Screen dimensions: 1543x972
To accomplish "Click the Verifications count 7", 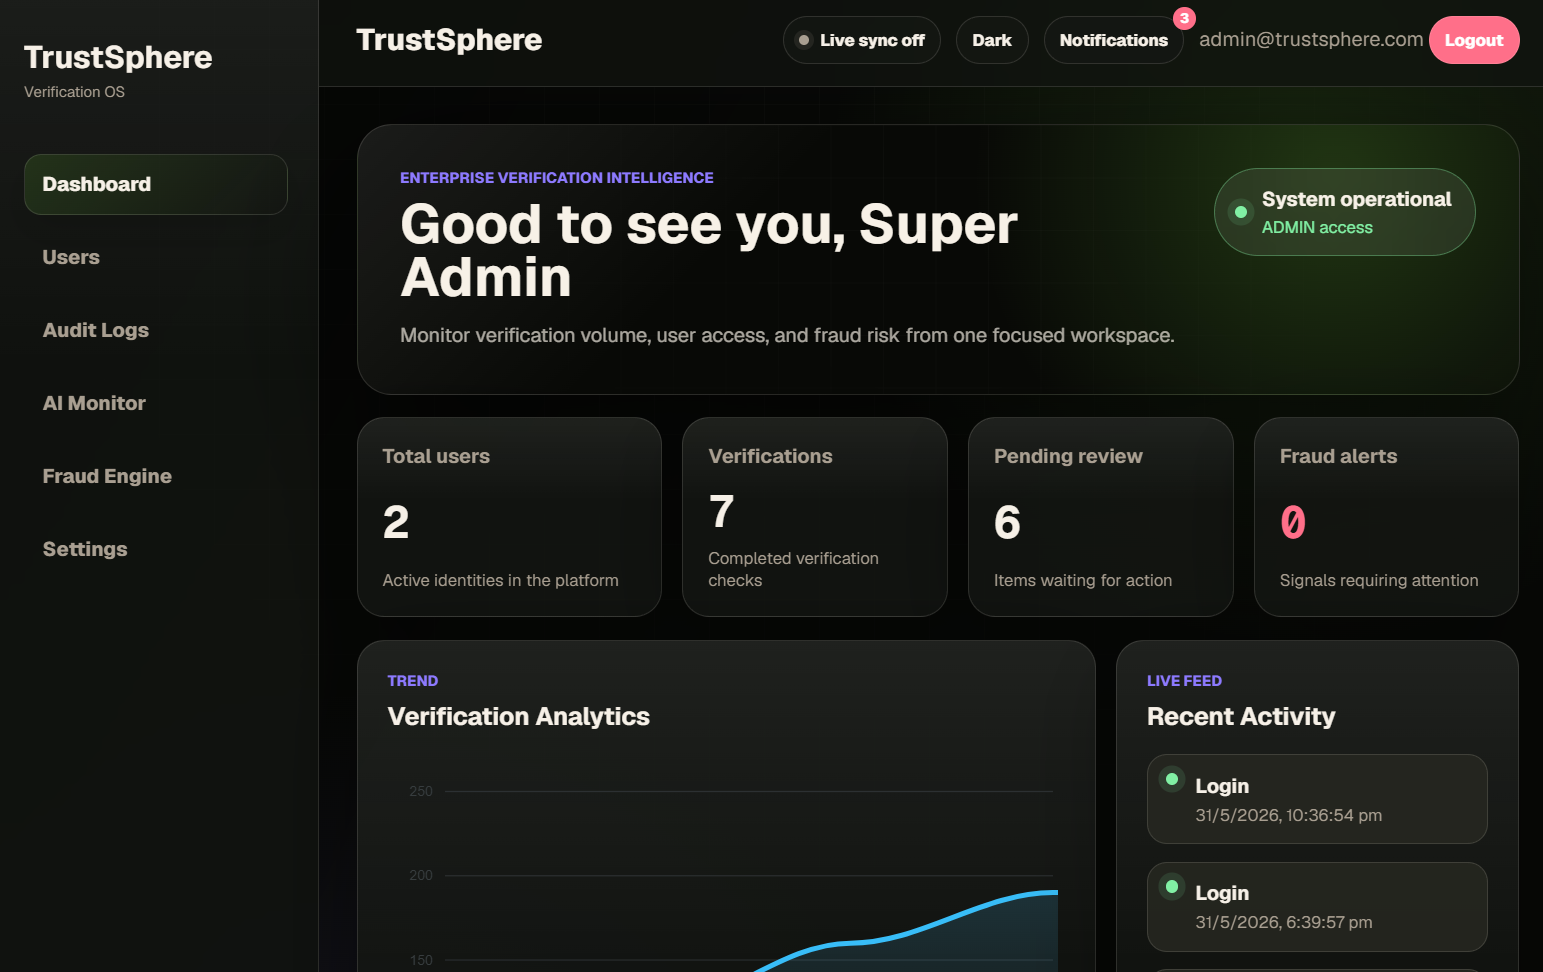I will [x=721, y=512].
